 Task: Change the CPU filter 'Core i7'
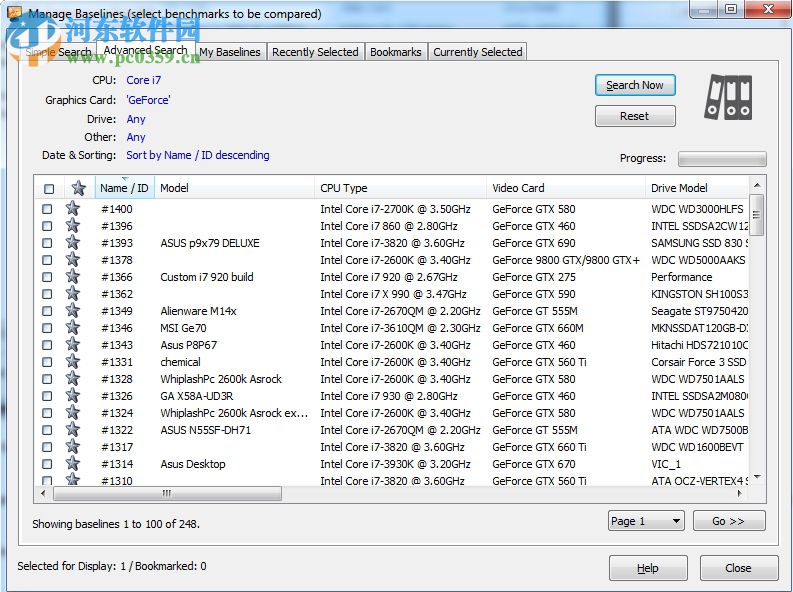(x=144, y=80)
